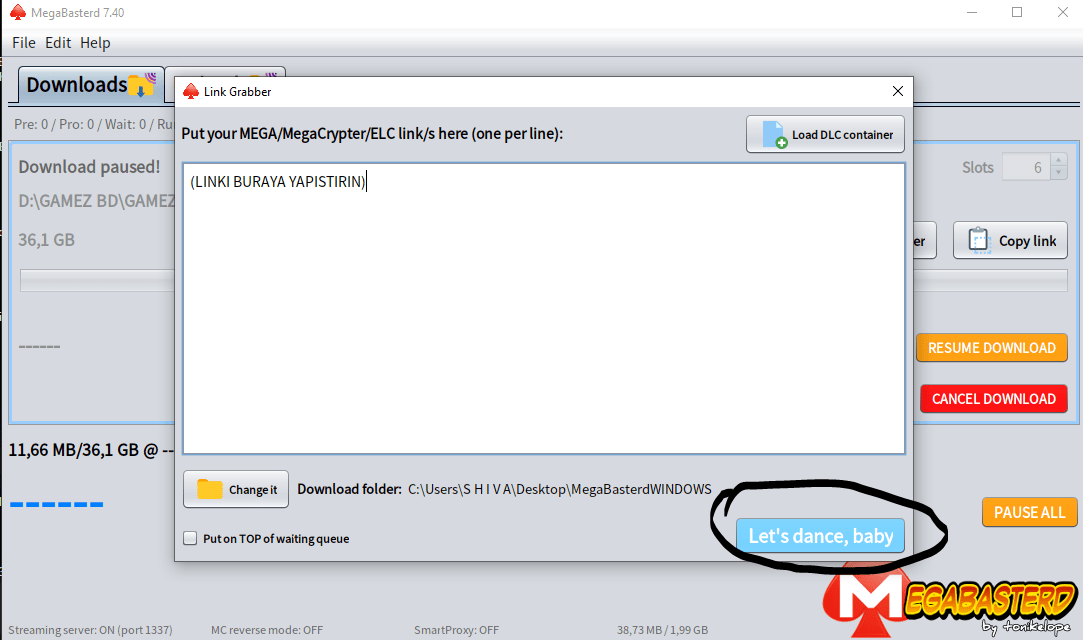Click the Downloads tab folder icon

(x=142, y=85)
